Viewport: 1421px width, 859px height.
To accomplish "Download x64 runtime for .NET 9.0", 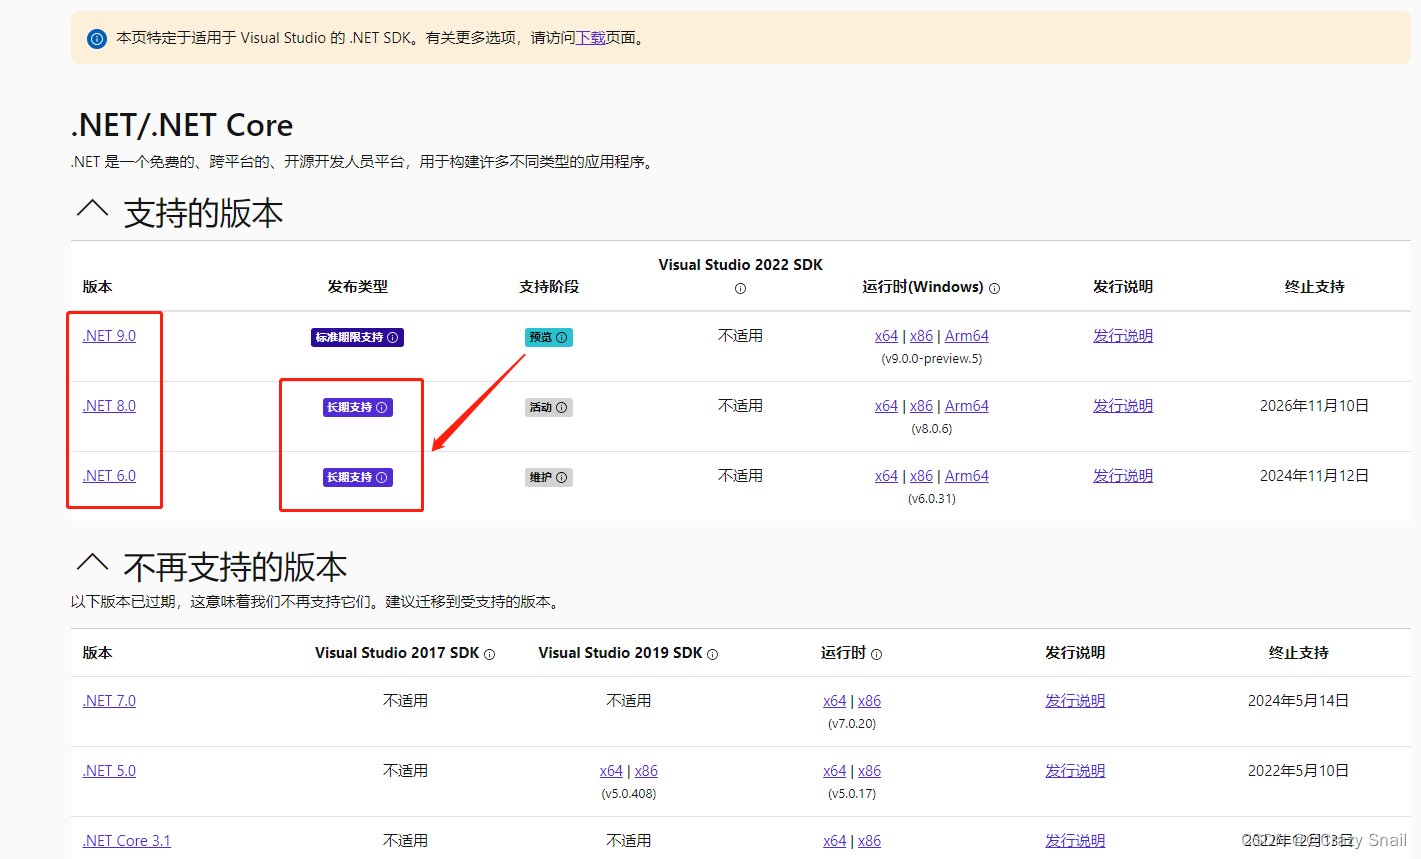I will click(x=886, y=336).
